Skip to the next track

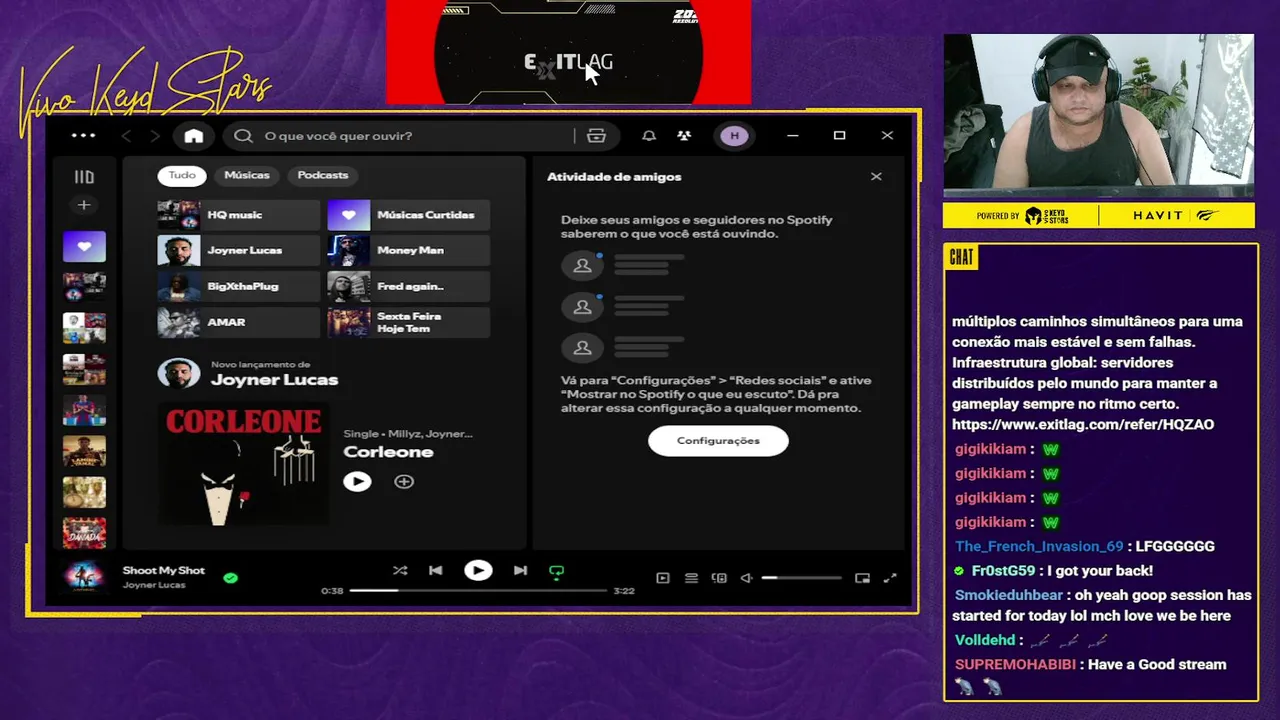pyautogui.click(x=520, y=571)
